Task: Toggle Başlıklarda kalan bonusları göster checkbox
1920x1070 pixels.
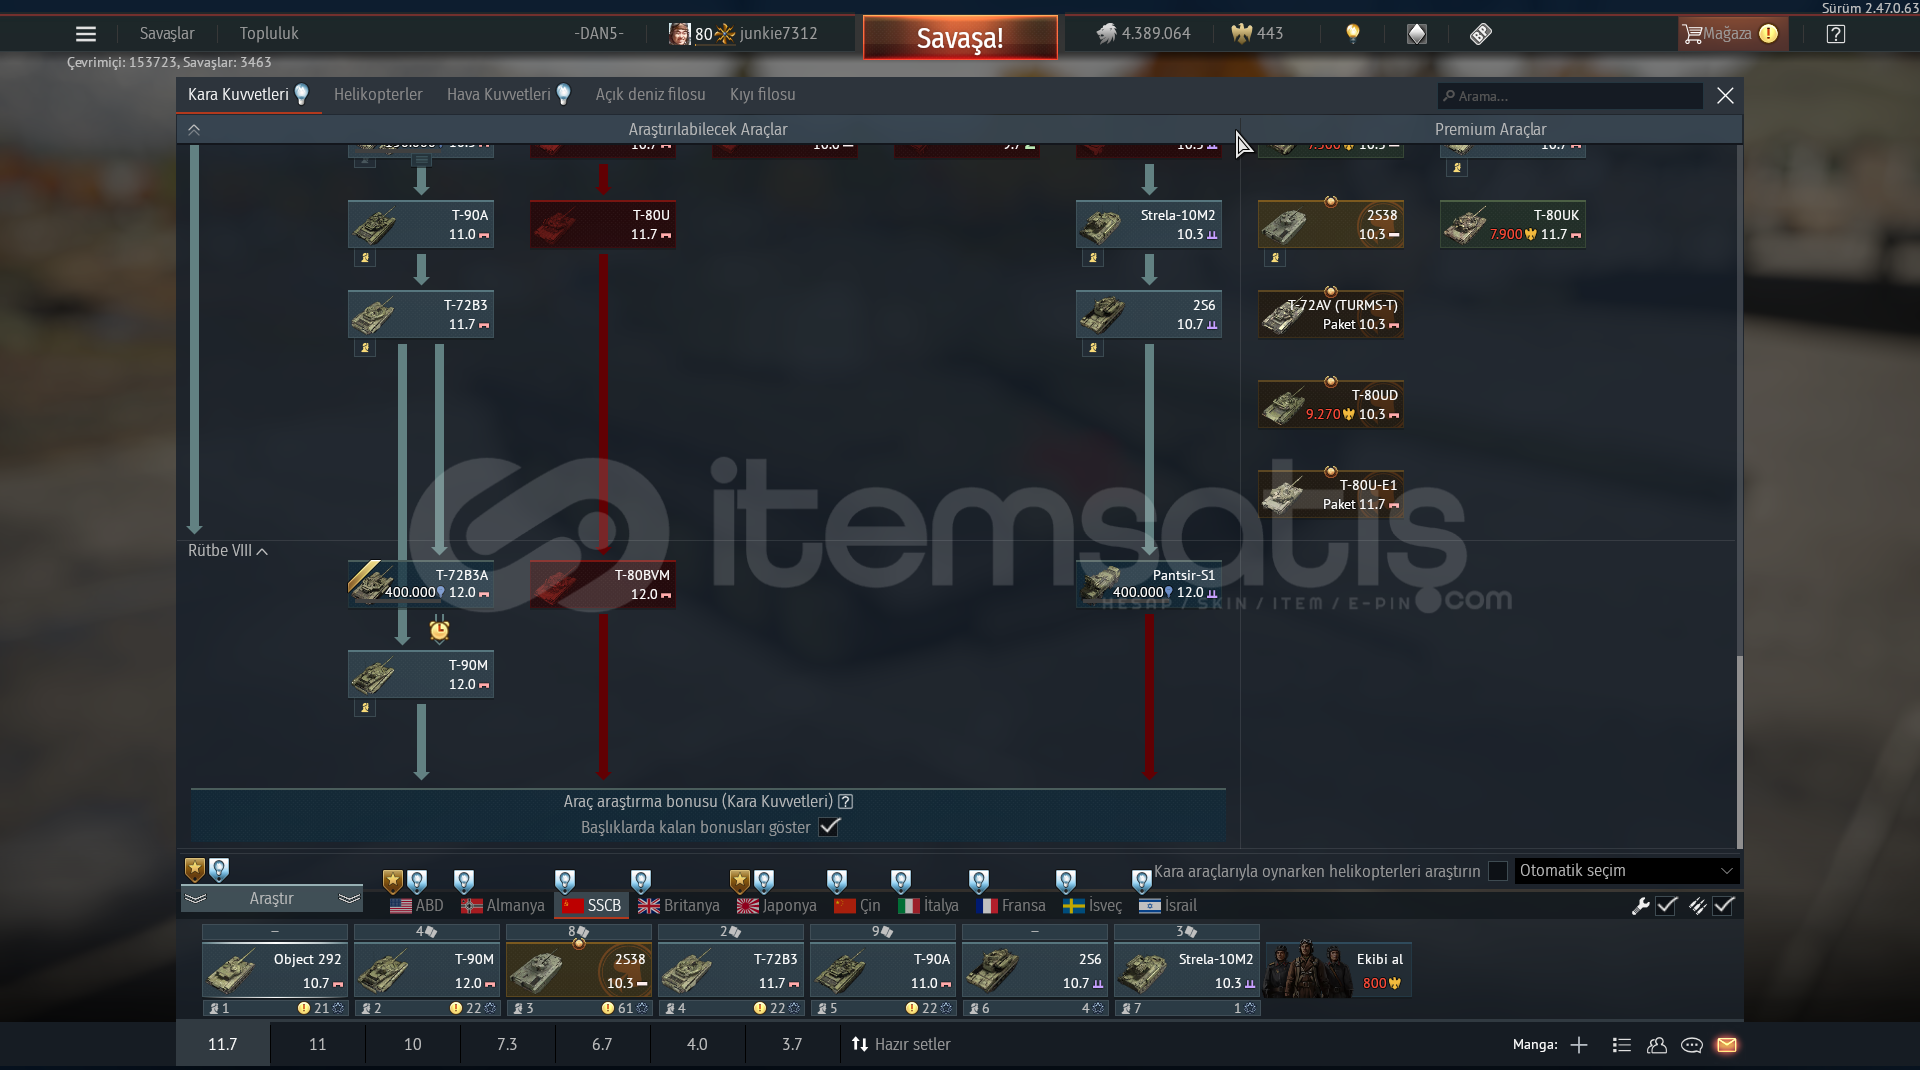Action: (x=829, y=827)
